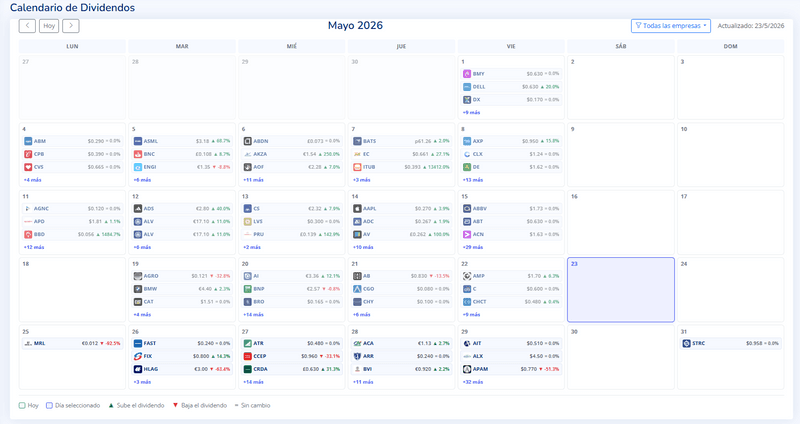Click the BMW logo on May 19
800x424 pixels.
(138, 289)
